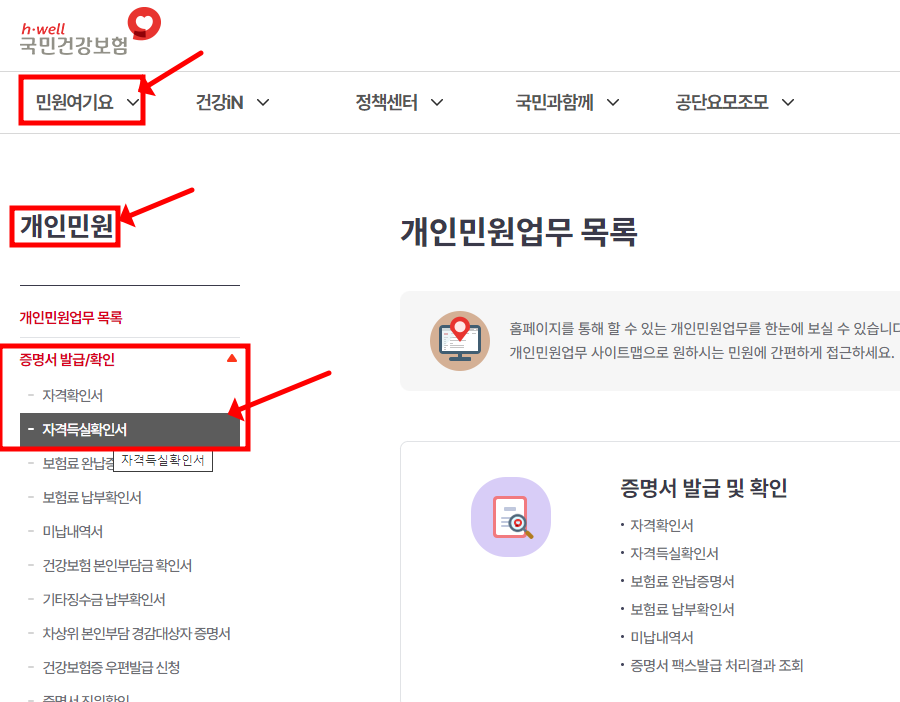
Task: Expand the chevron next to 정책센터
Action: coord(437,103)
